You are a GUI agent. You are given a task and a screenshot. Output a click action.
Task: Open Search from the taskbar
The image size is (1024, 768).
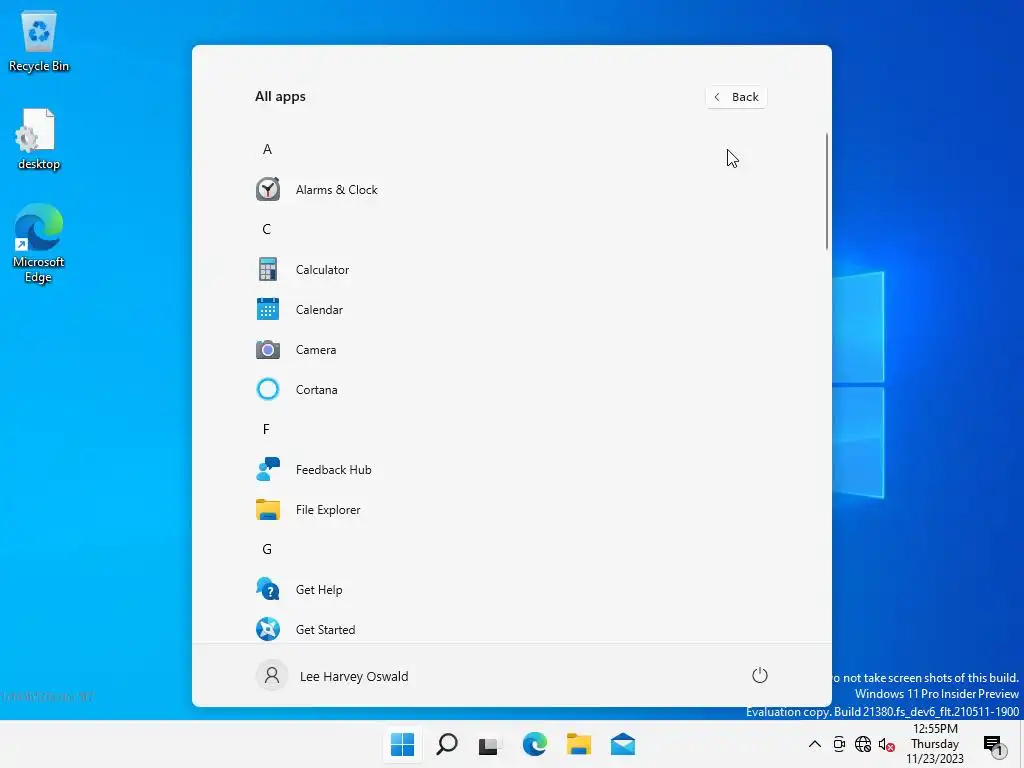point(447,744)
